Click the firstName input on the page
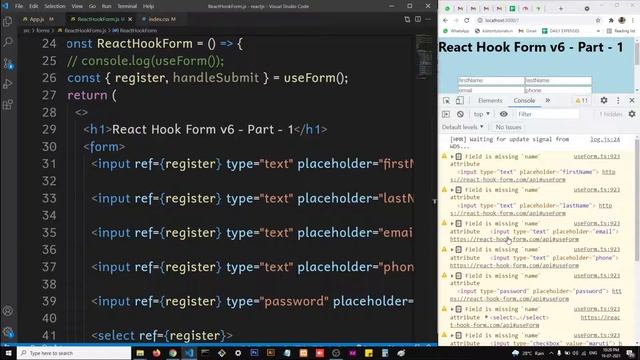Image resolution: width=640 pixels, height=360 pixels. tap(491, 80)
